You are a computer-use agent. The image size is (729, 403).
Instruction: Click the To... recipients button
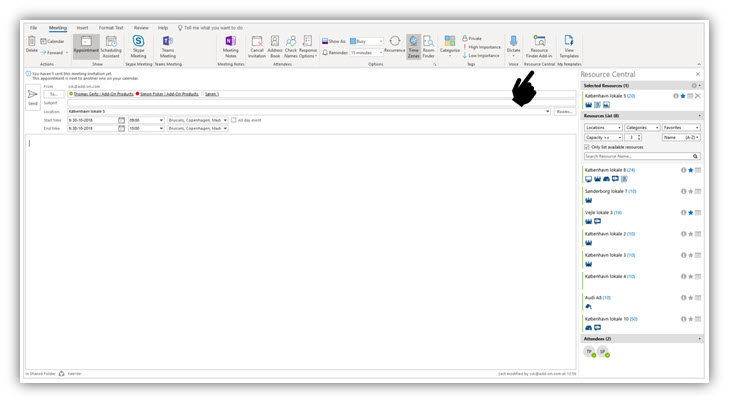click(x=53, y=94)
